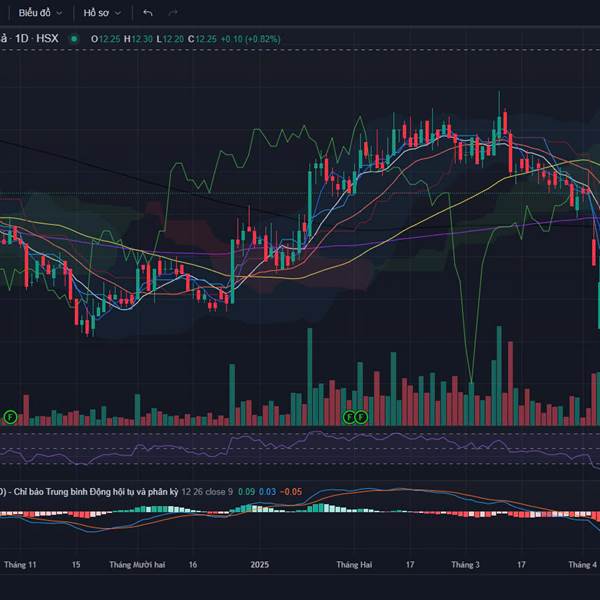Click the Tháng 11 time axis label
This screenshot has height=600, width=600.
20,565
